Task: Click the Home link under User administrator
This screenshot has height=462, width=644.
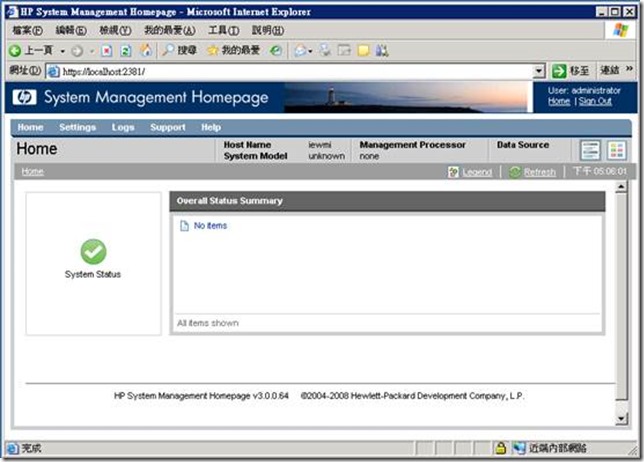Action: (x=559, y=101)
